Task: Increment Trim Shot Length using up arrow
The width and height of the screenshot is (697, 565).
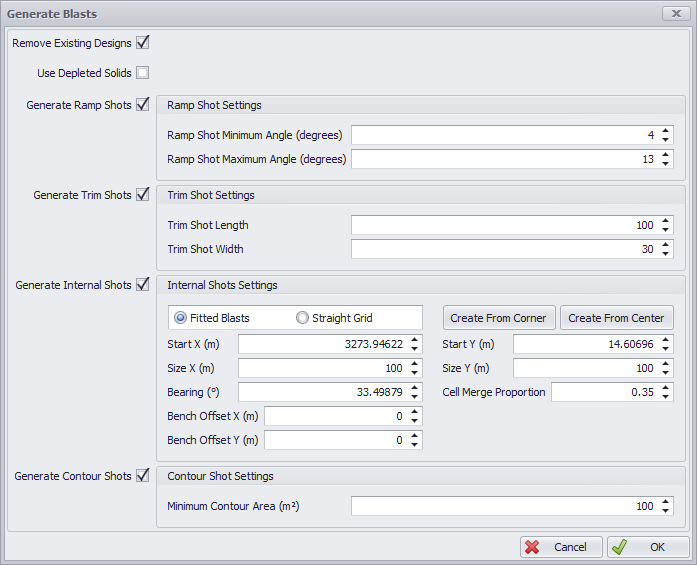Action: (666, 221)
